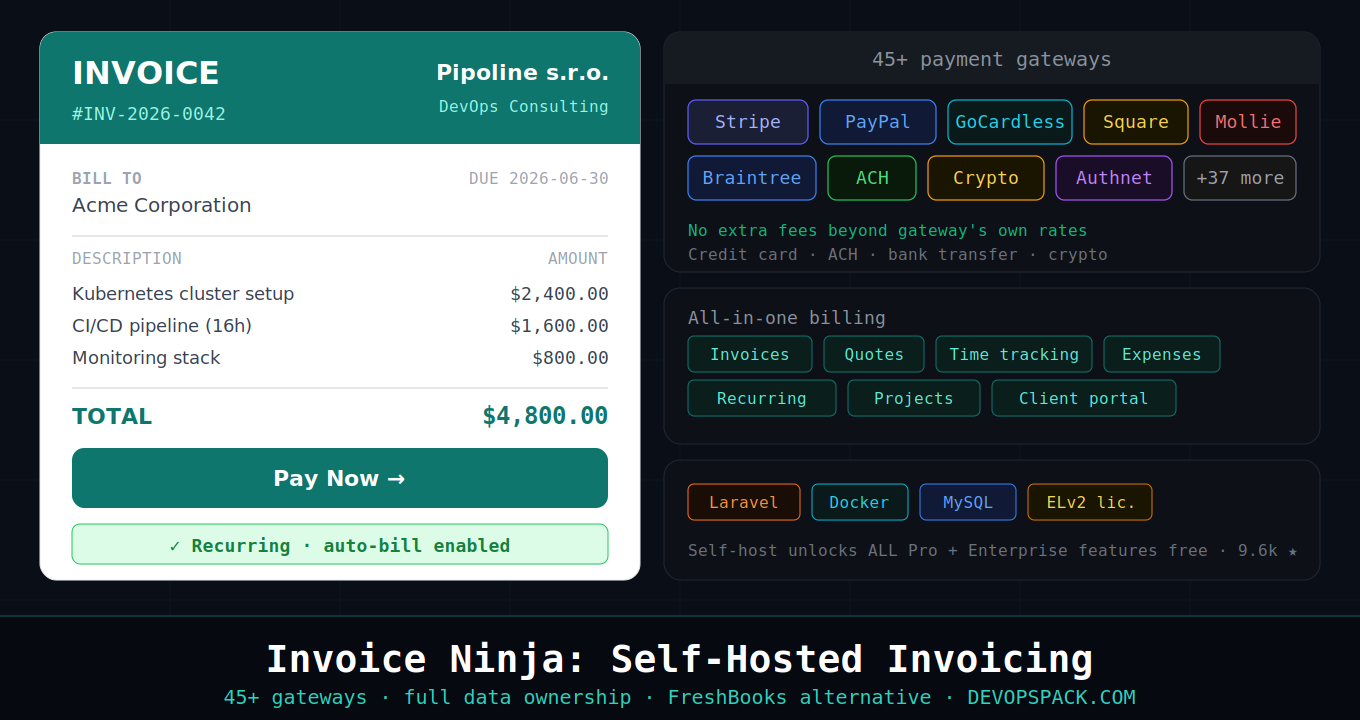Pick the Square gateway chip
The height and width of the screenshot is (720, 1360).
[x=1136, y=122]
